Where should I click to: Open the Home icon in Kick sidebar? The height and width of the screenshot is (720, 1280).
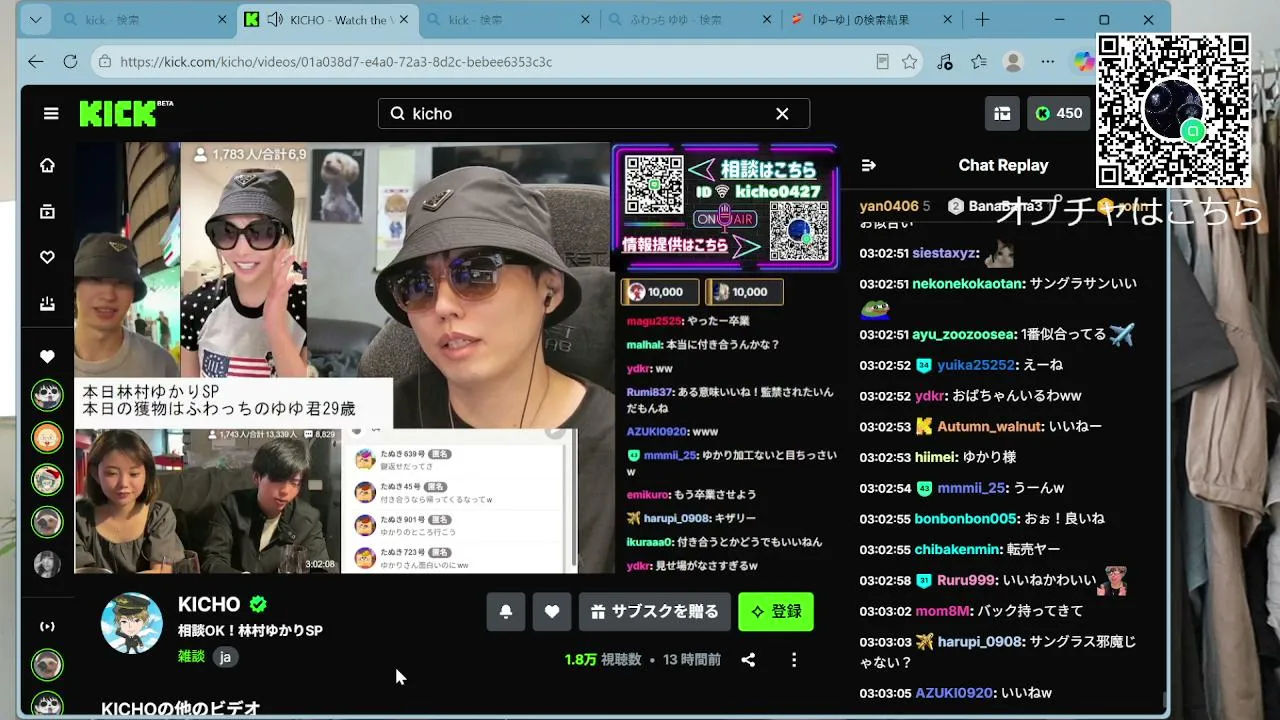(x=47, y=166)
